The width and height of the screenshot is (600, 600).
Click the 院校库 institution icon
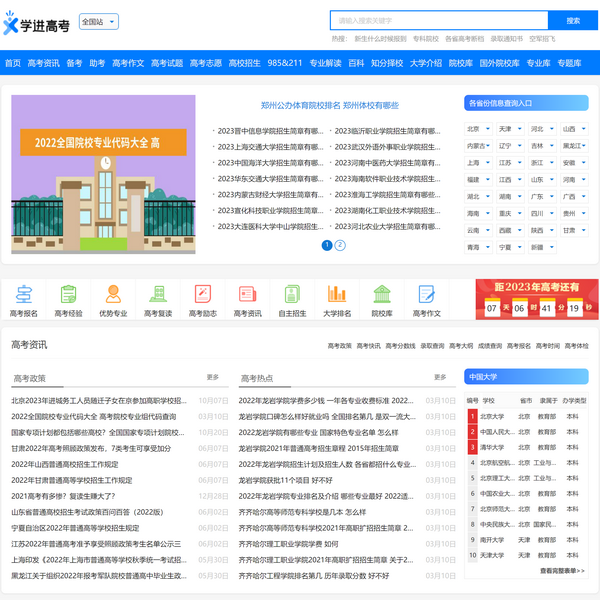382,294
